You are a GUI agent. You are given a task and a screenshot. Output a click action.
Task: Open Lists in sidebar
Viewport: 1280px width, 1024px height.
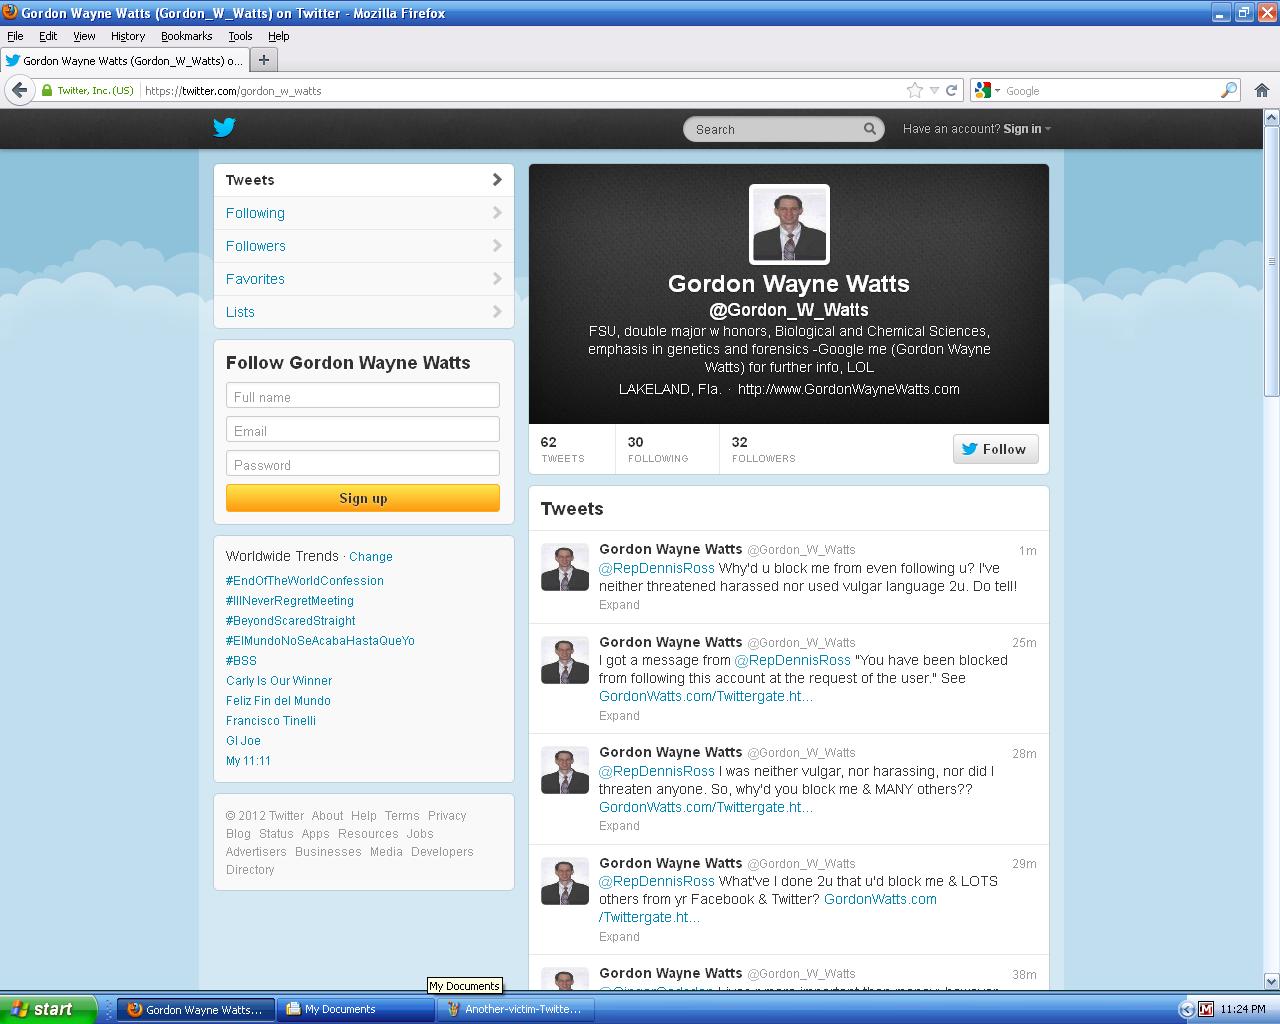pyautogui.click(x=364, y=312)
